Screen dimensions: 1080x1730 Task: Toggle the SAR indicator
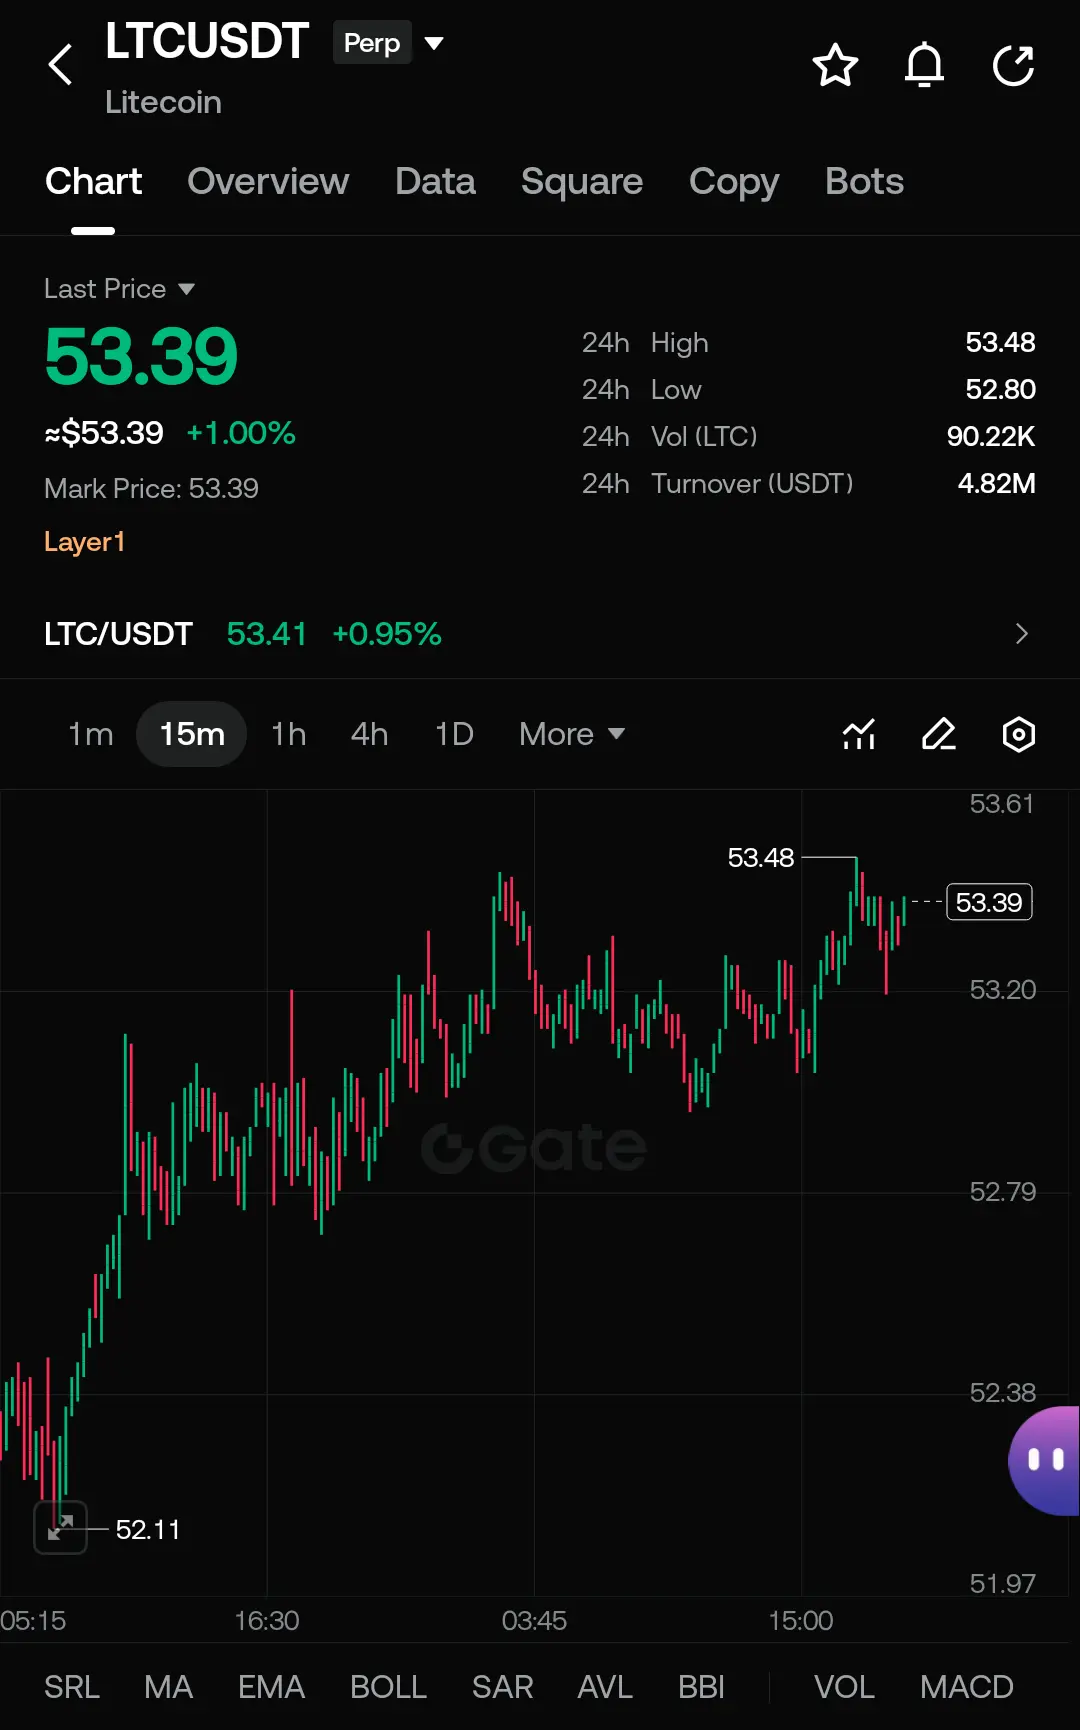[x=502, y=1687]
